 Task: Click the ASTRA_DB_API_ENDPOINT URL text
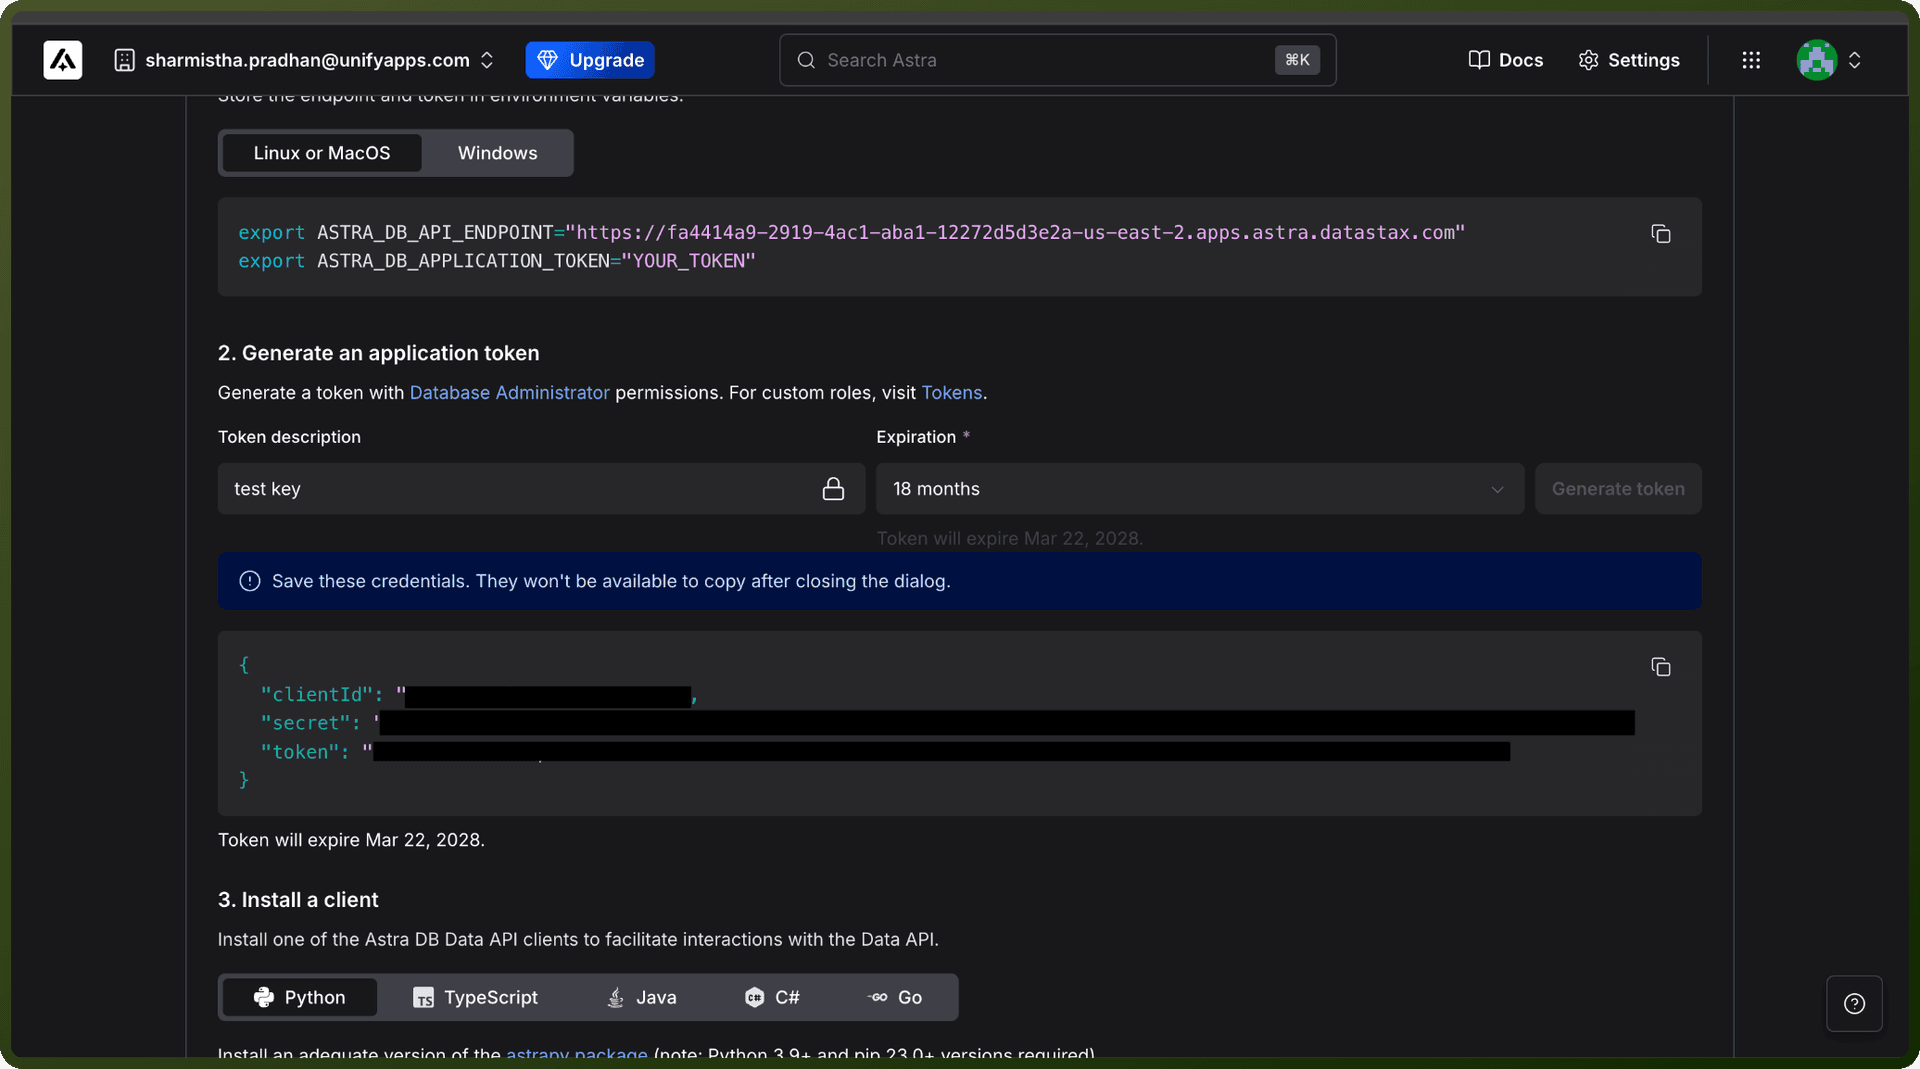tap(1015, 232)
